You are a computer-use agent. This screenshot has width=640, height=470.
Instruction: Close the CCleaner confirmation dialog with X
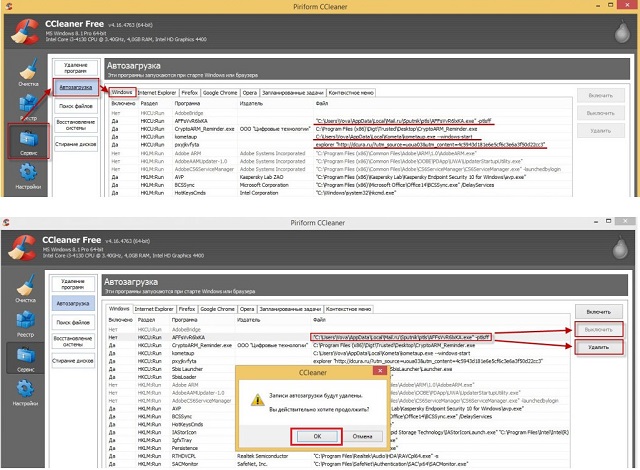pos(380,370)
